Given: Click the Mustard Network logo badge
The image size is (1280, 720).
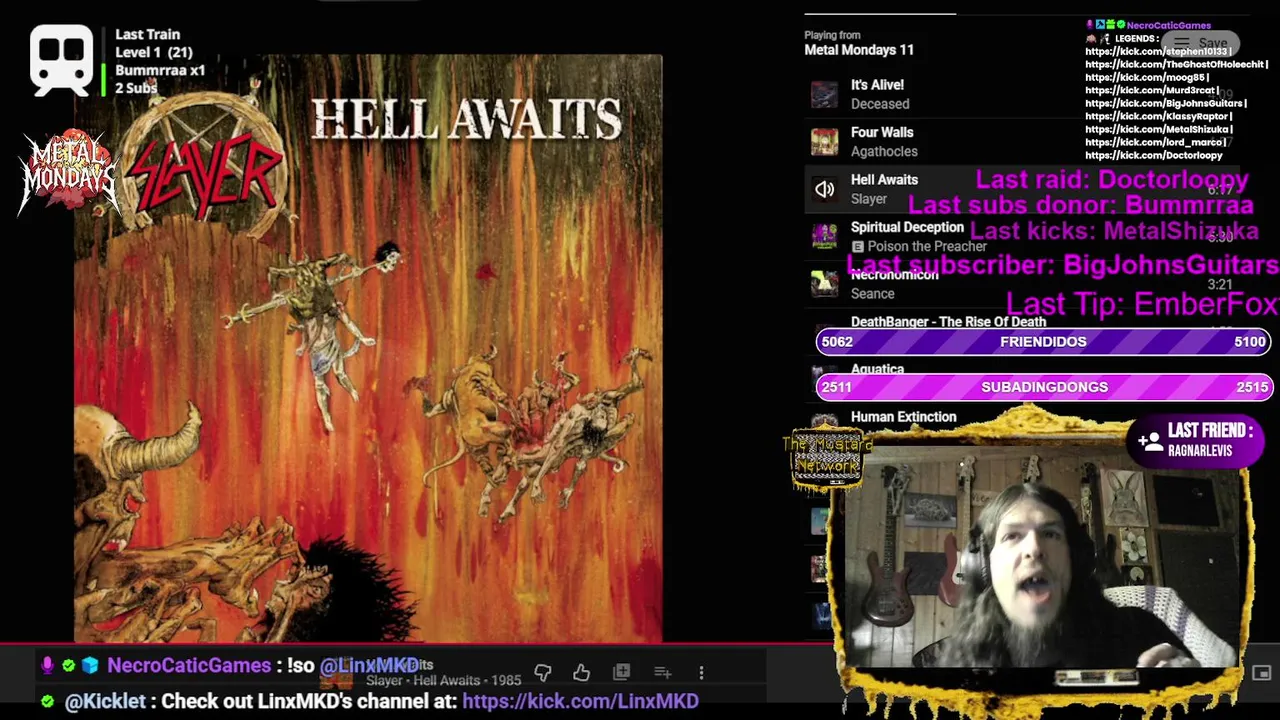Looking at the screenshot, I should 826,459.
